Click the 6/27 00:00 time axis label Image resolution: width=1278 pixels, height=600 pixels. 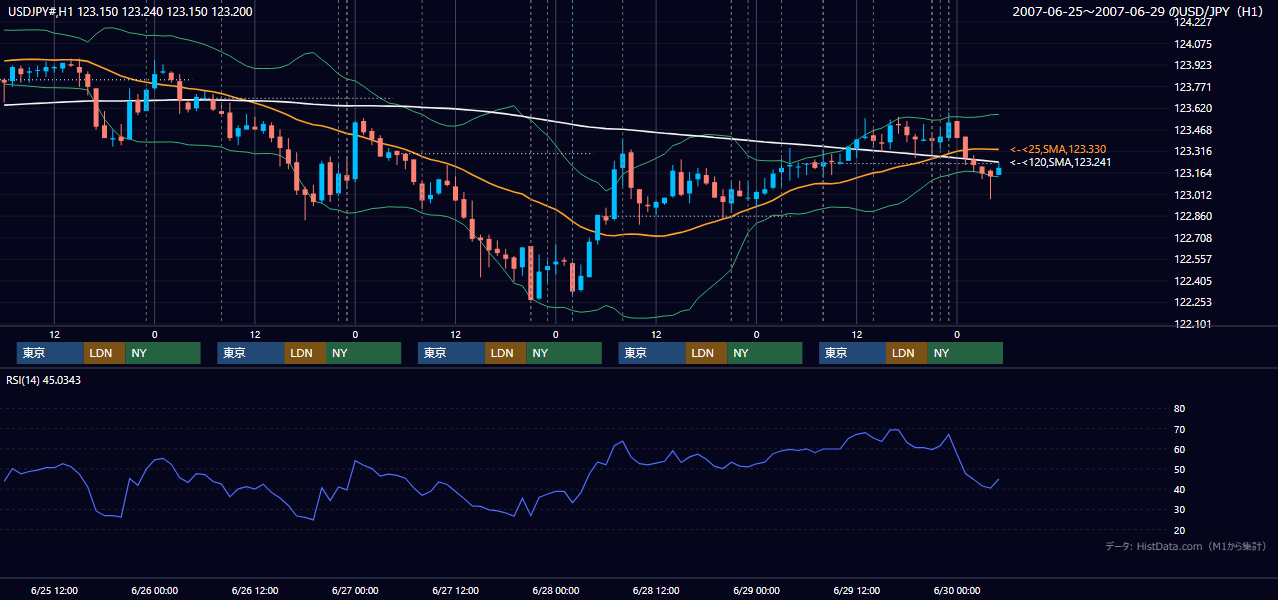tap(355, 590)
